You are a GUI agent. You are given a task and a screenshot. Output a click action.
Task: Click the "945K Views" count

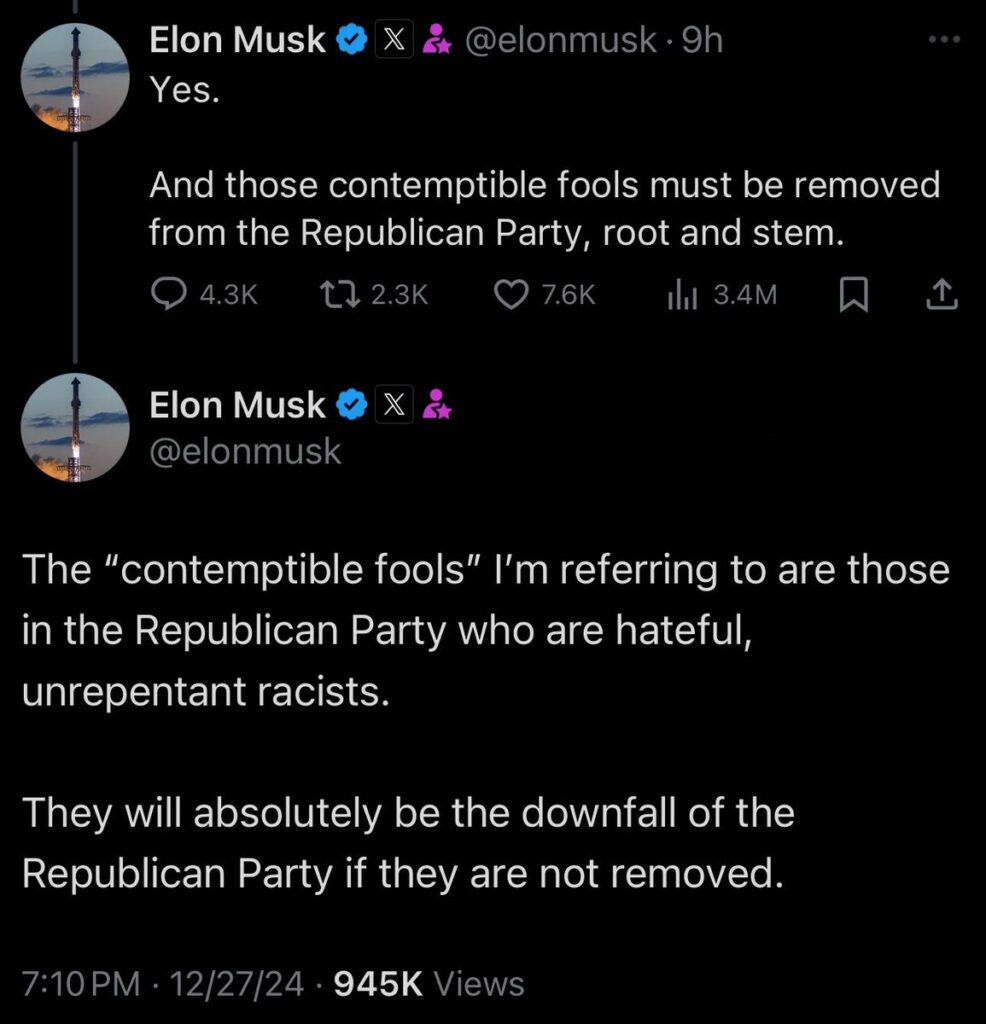pos(428,983)
